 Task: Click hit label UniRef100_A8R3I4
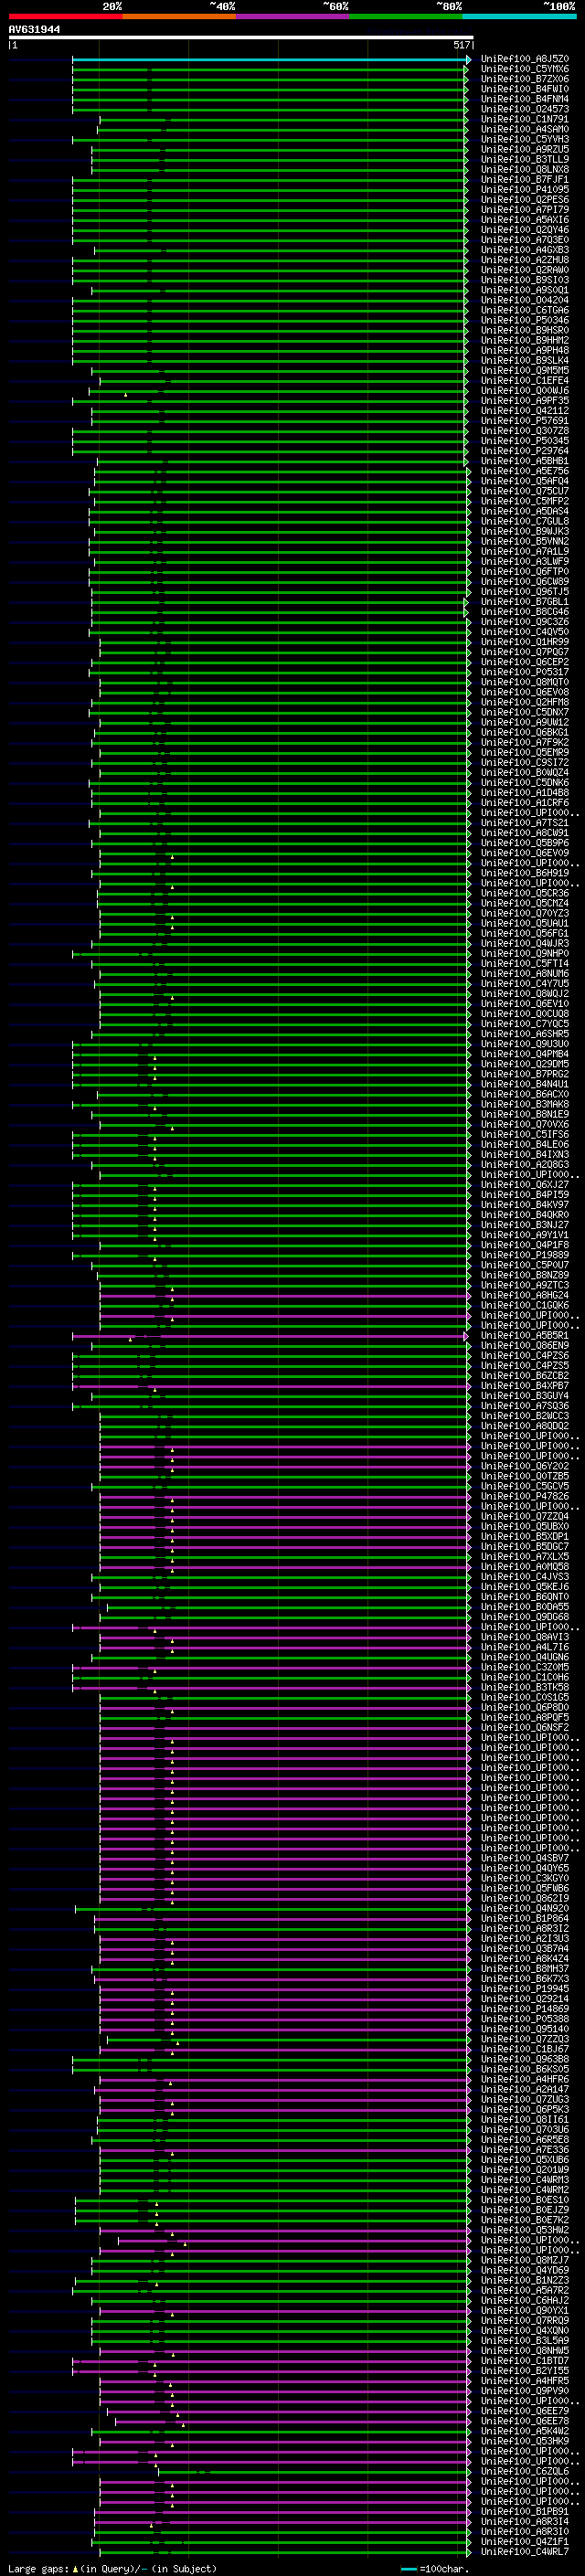pyautogui.click(x=524, y=2521)
